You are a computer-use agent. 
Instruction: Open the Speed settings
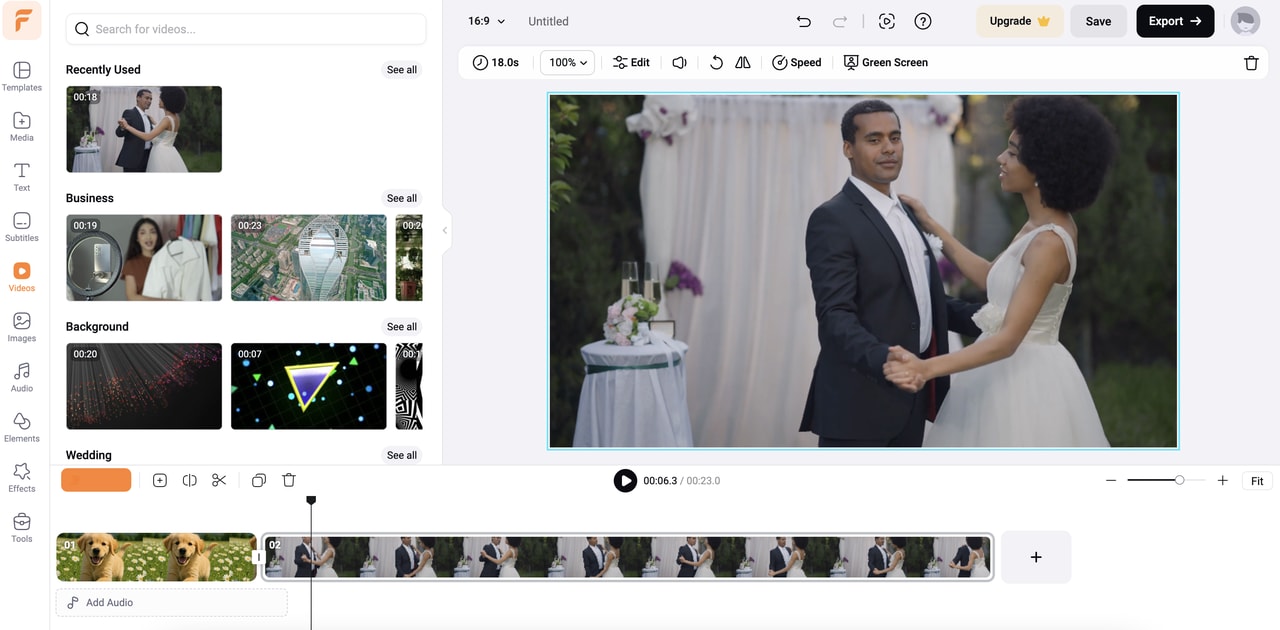point(796,62)
